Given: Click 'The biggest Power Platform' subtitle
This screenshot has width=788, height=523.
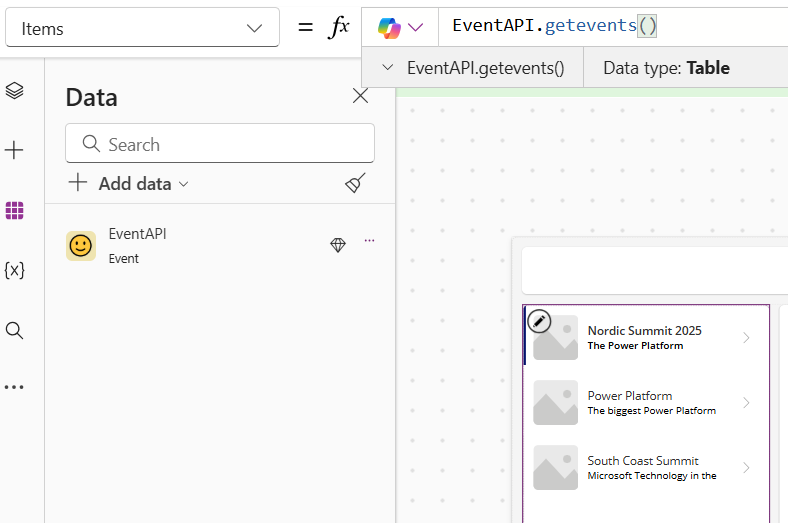Looking at the screenshot, I should click(651, 411).
